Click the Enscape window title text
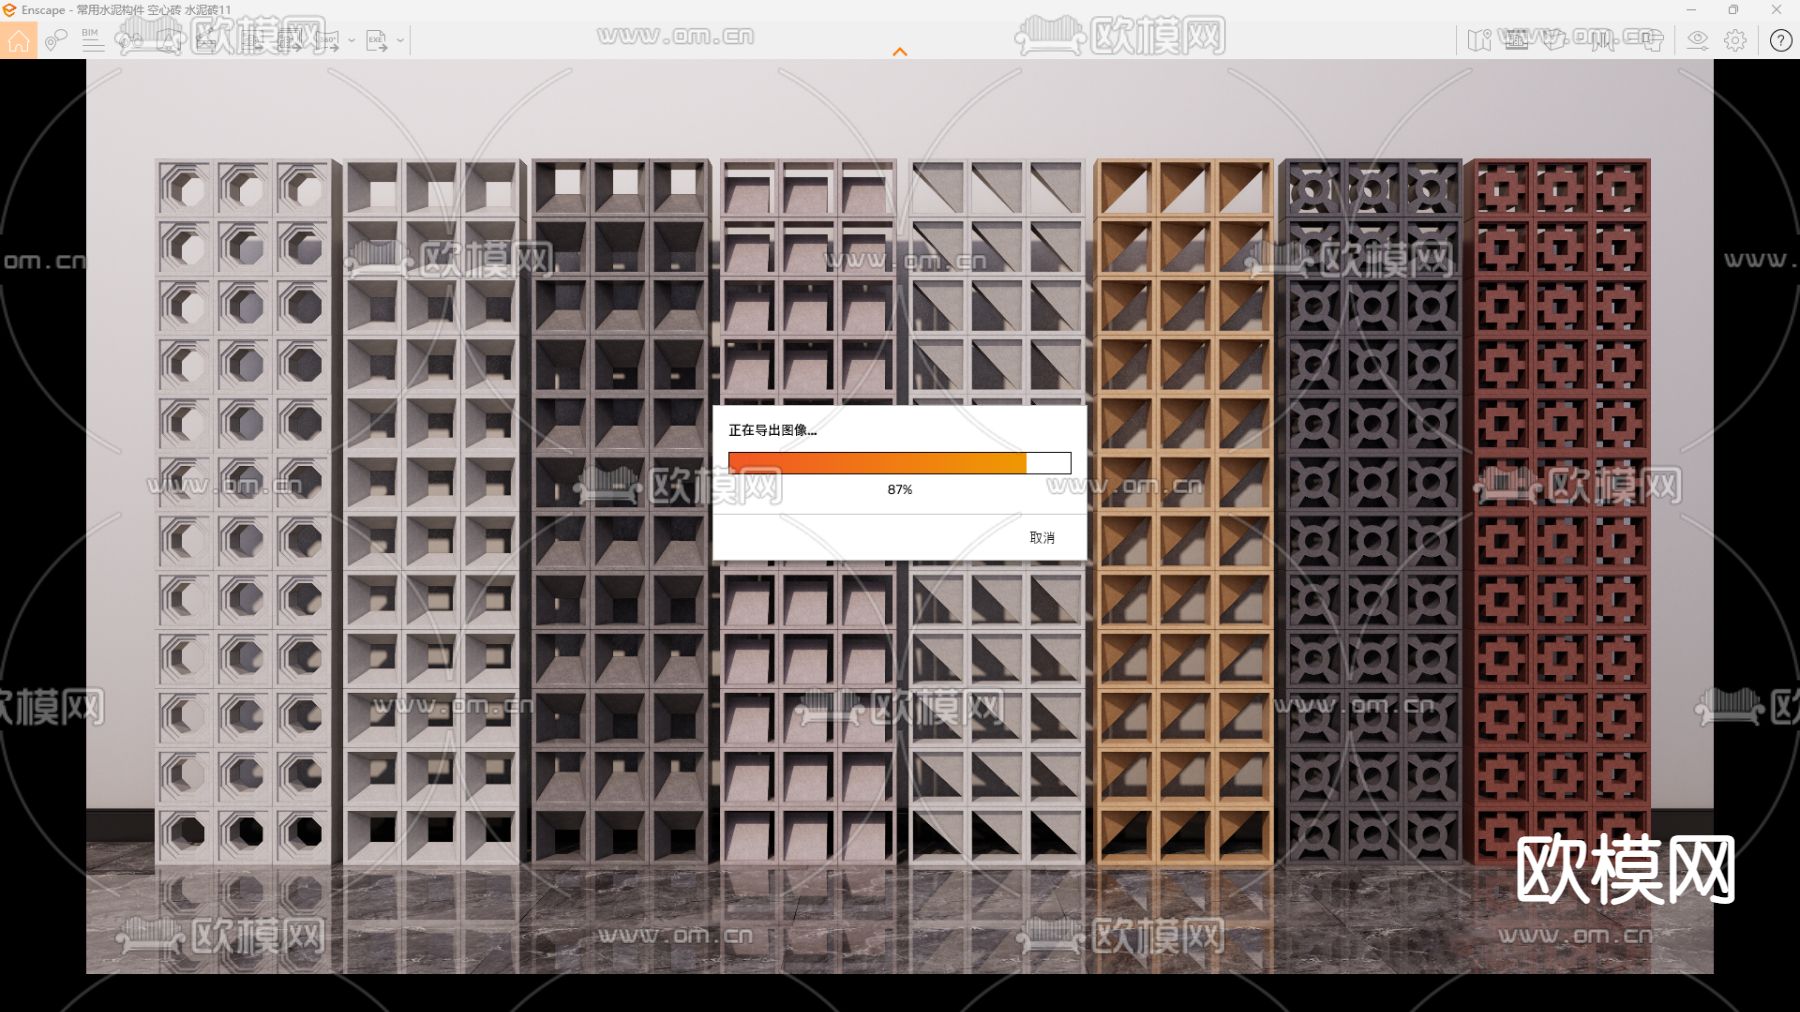Viewport: 1800px width, 1012px height. tap(126, 10)
